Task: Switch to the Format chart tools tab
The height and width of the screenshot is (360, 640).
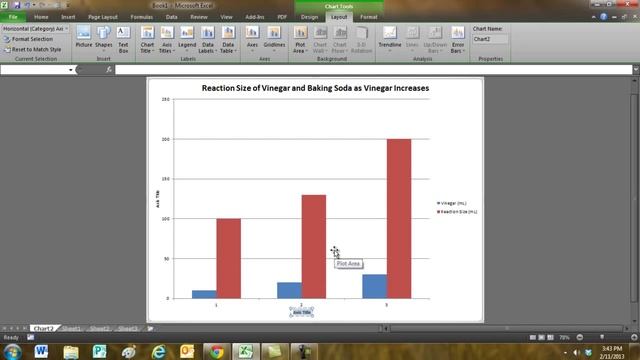Action: tap(369, 17)
